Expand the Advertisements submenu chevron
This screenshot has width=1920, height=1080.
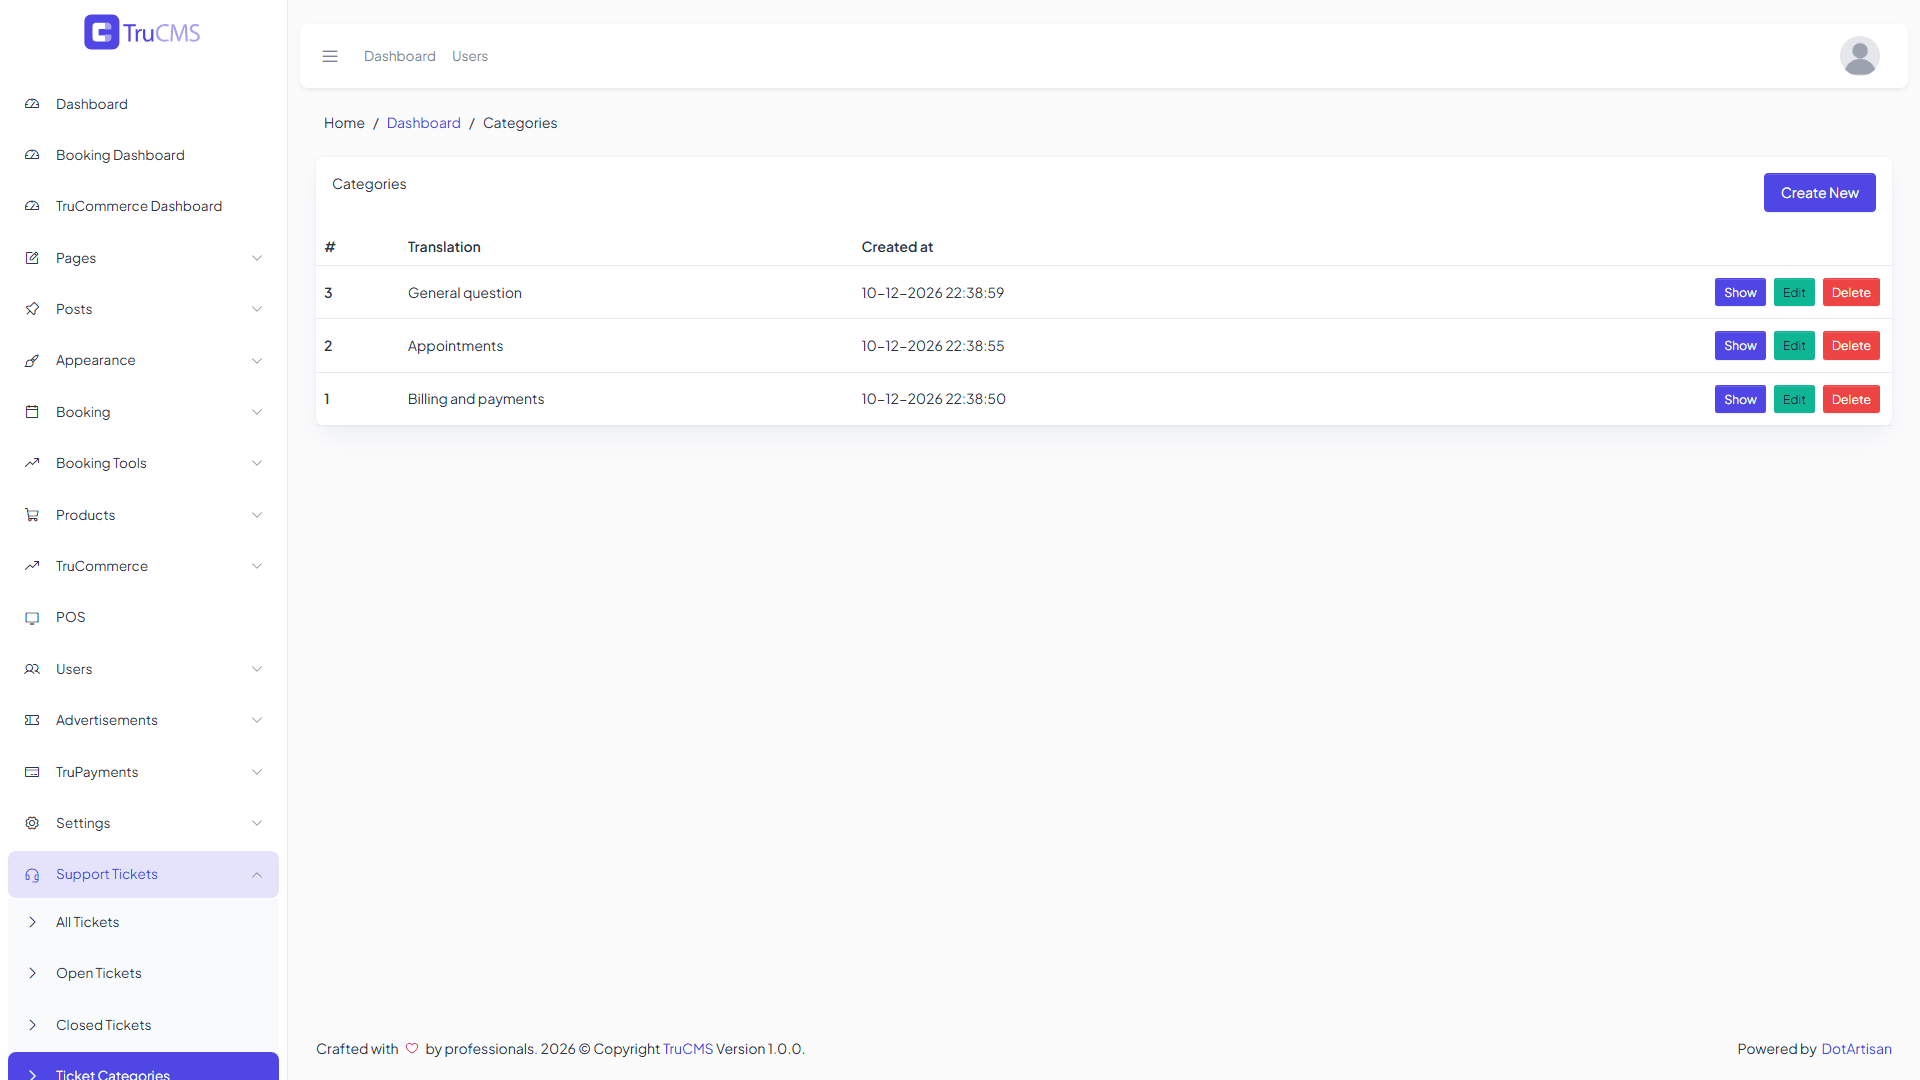257,720
